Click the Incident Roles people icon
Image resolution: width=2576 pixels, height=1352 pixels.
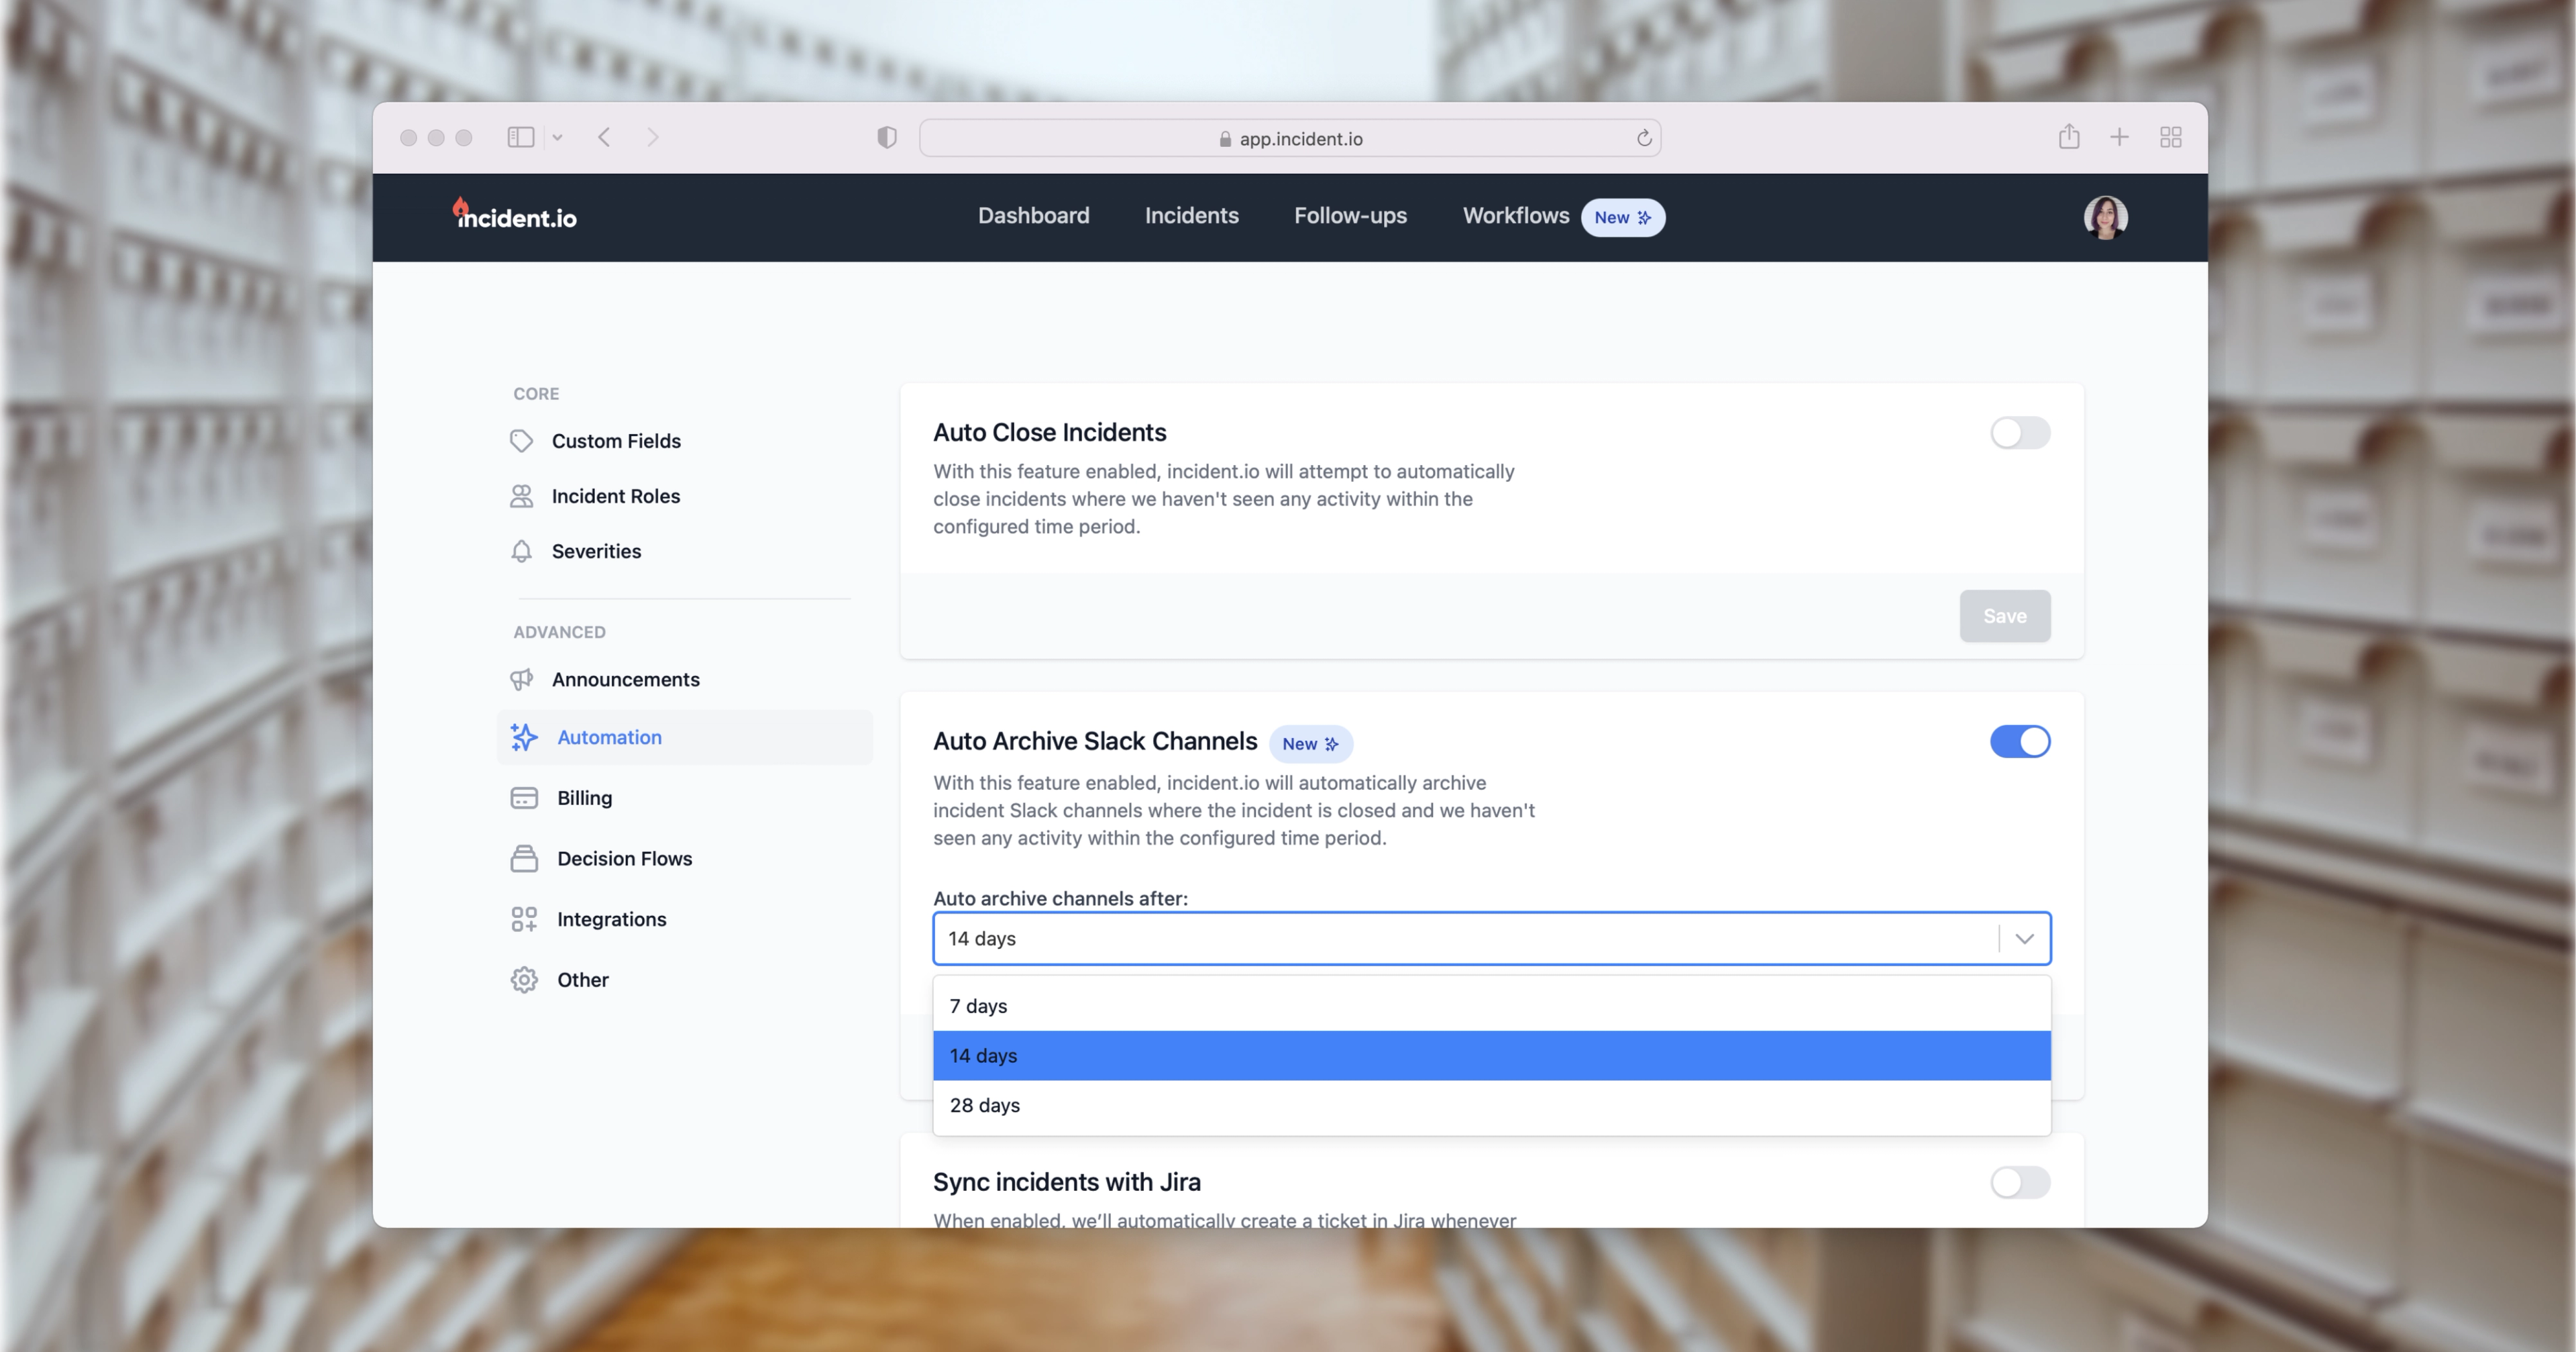tap(521, 496)
